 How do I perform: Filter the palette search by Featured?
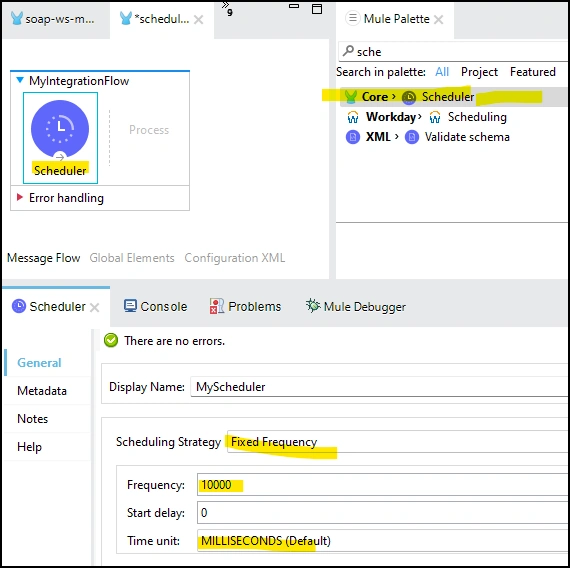533,72
